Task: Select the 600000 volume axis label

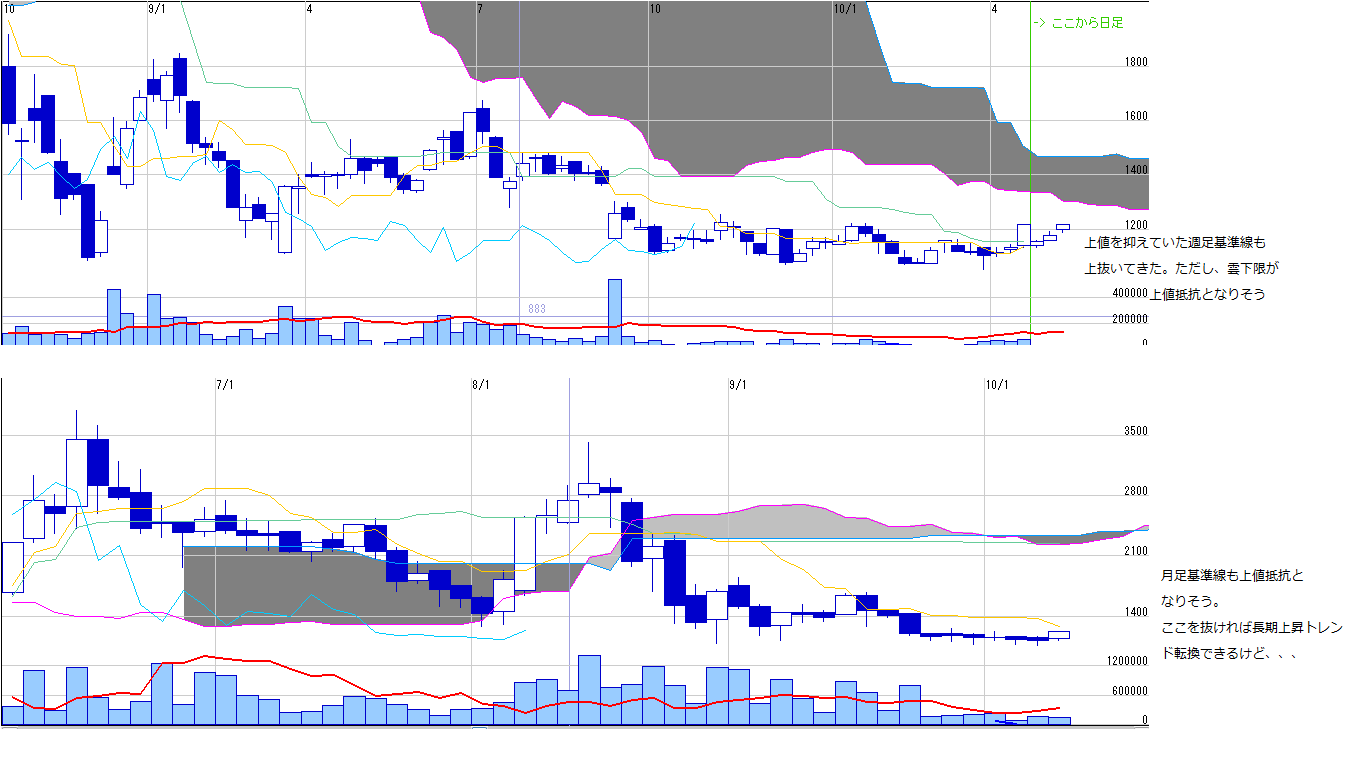Action: point(1129,691)
